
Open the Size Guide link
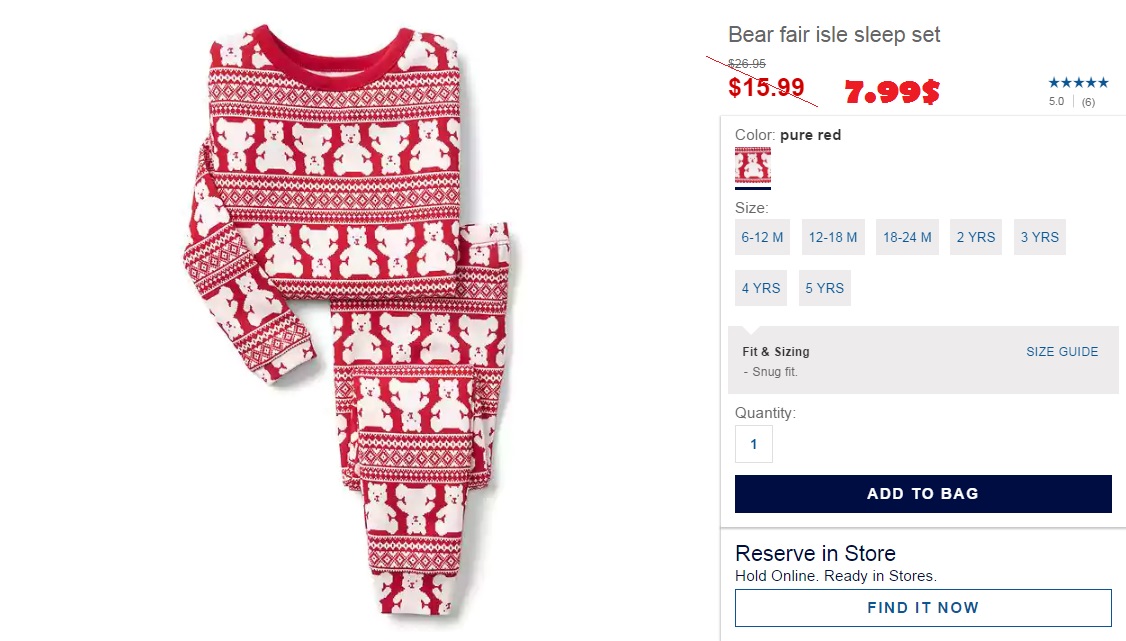coord(1062,352)
